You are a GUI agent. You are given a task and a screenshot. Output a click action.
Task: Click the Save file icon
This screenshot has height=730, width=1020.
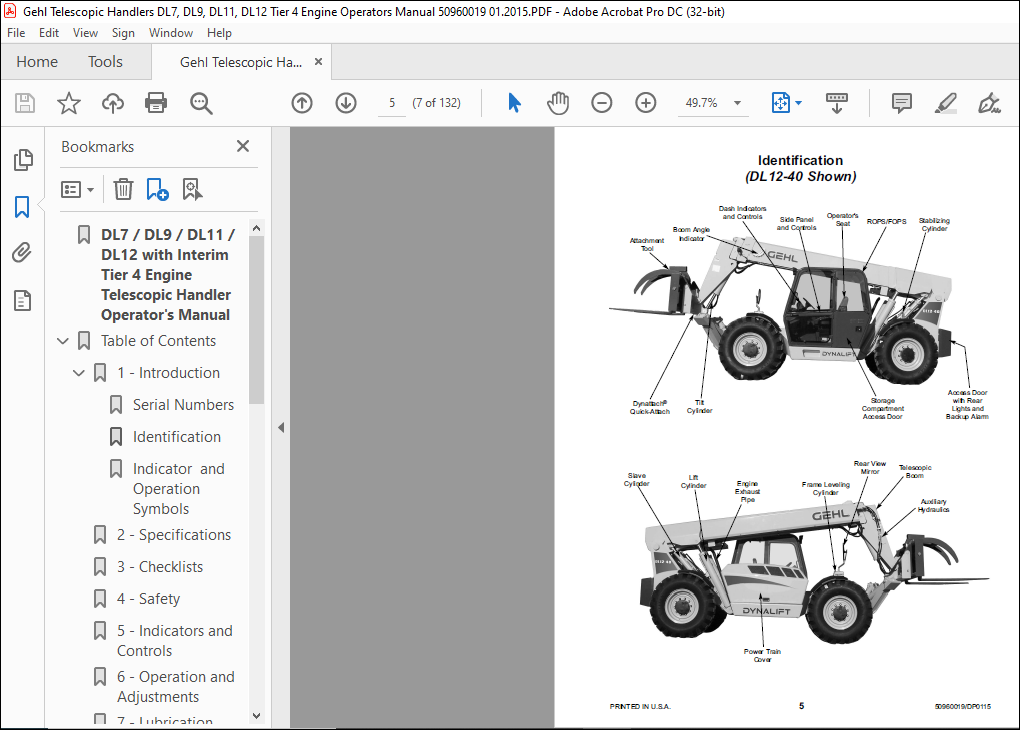[x=25, y=103]
